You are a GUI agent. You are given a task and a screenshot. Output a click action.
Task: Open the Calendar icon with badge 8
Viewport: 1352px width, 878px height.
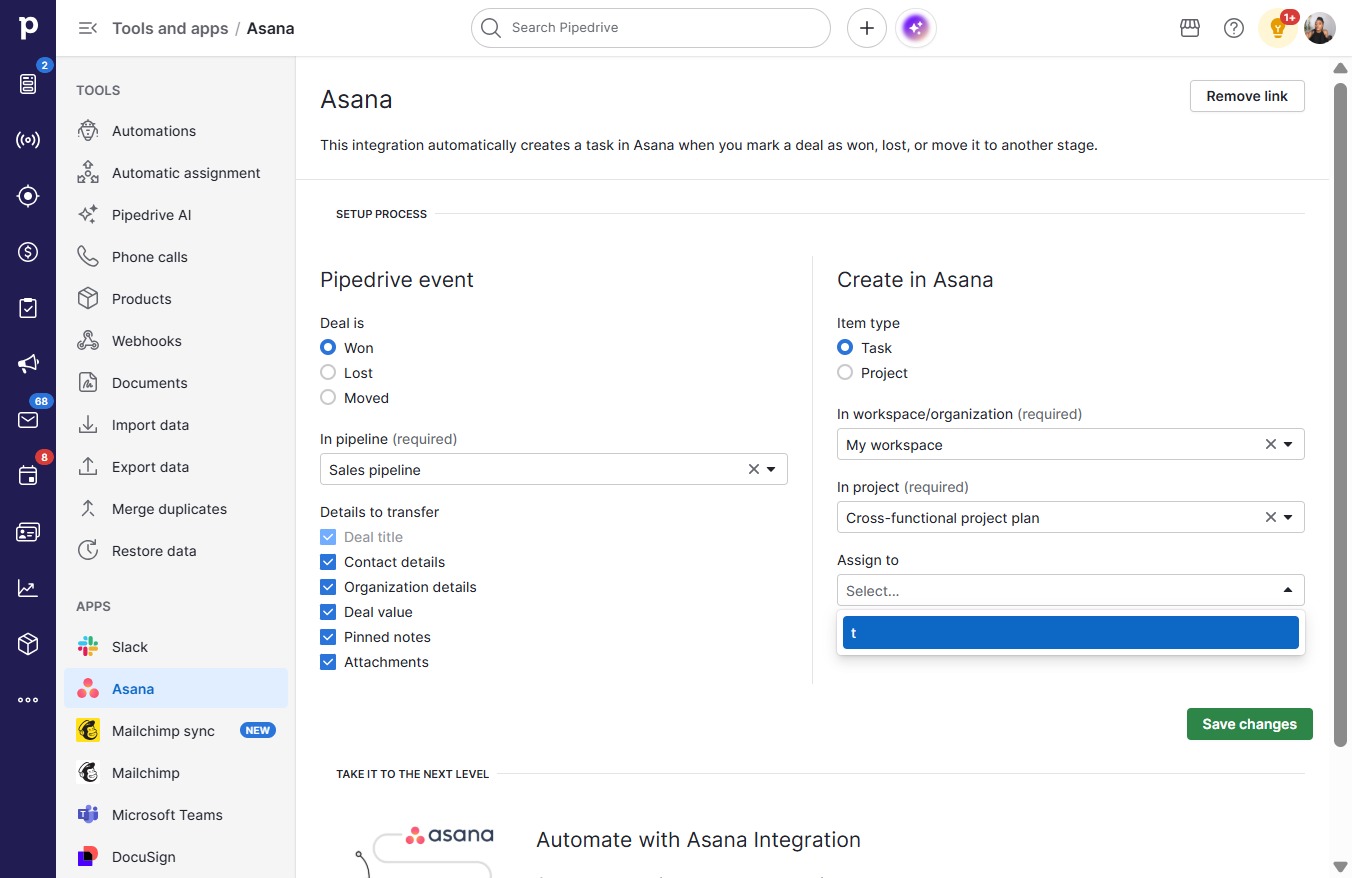pos(28,476)
